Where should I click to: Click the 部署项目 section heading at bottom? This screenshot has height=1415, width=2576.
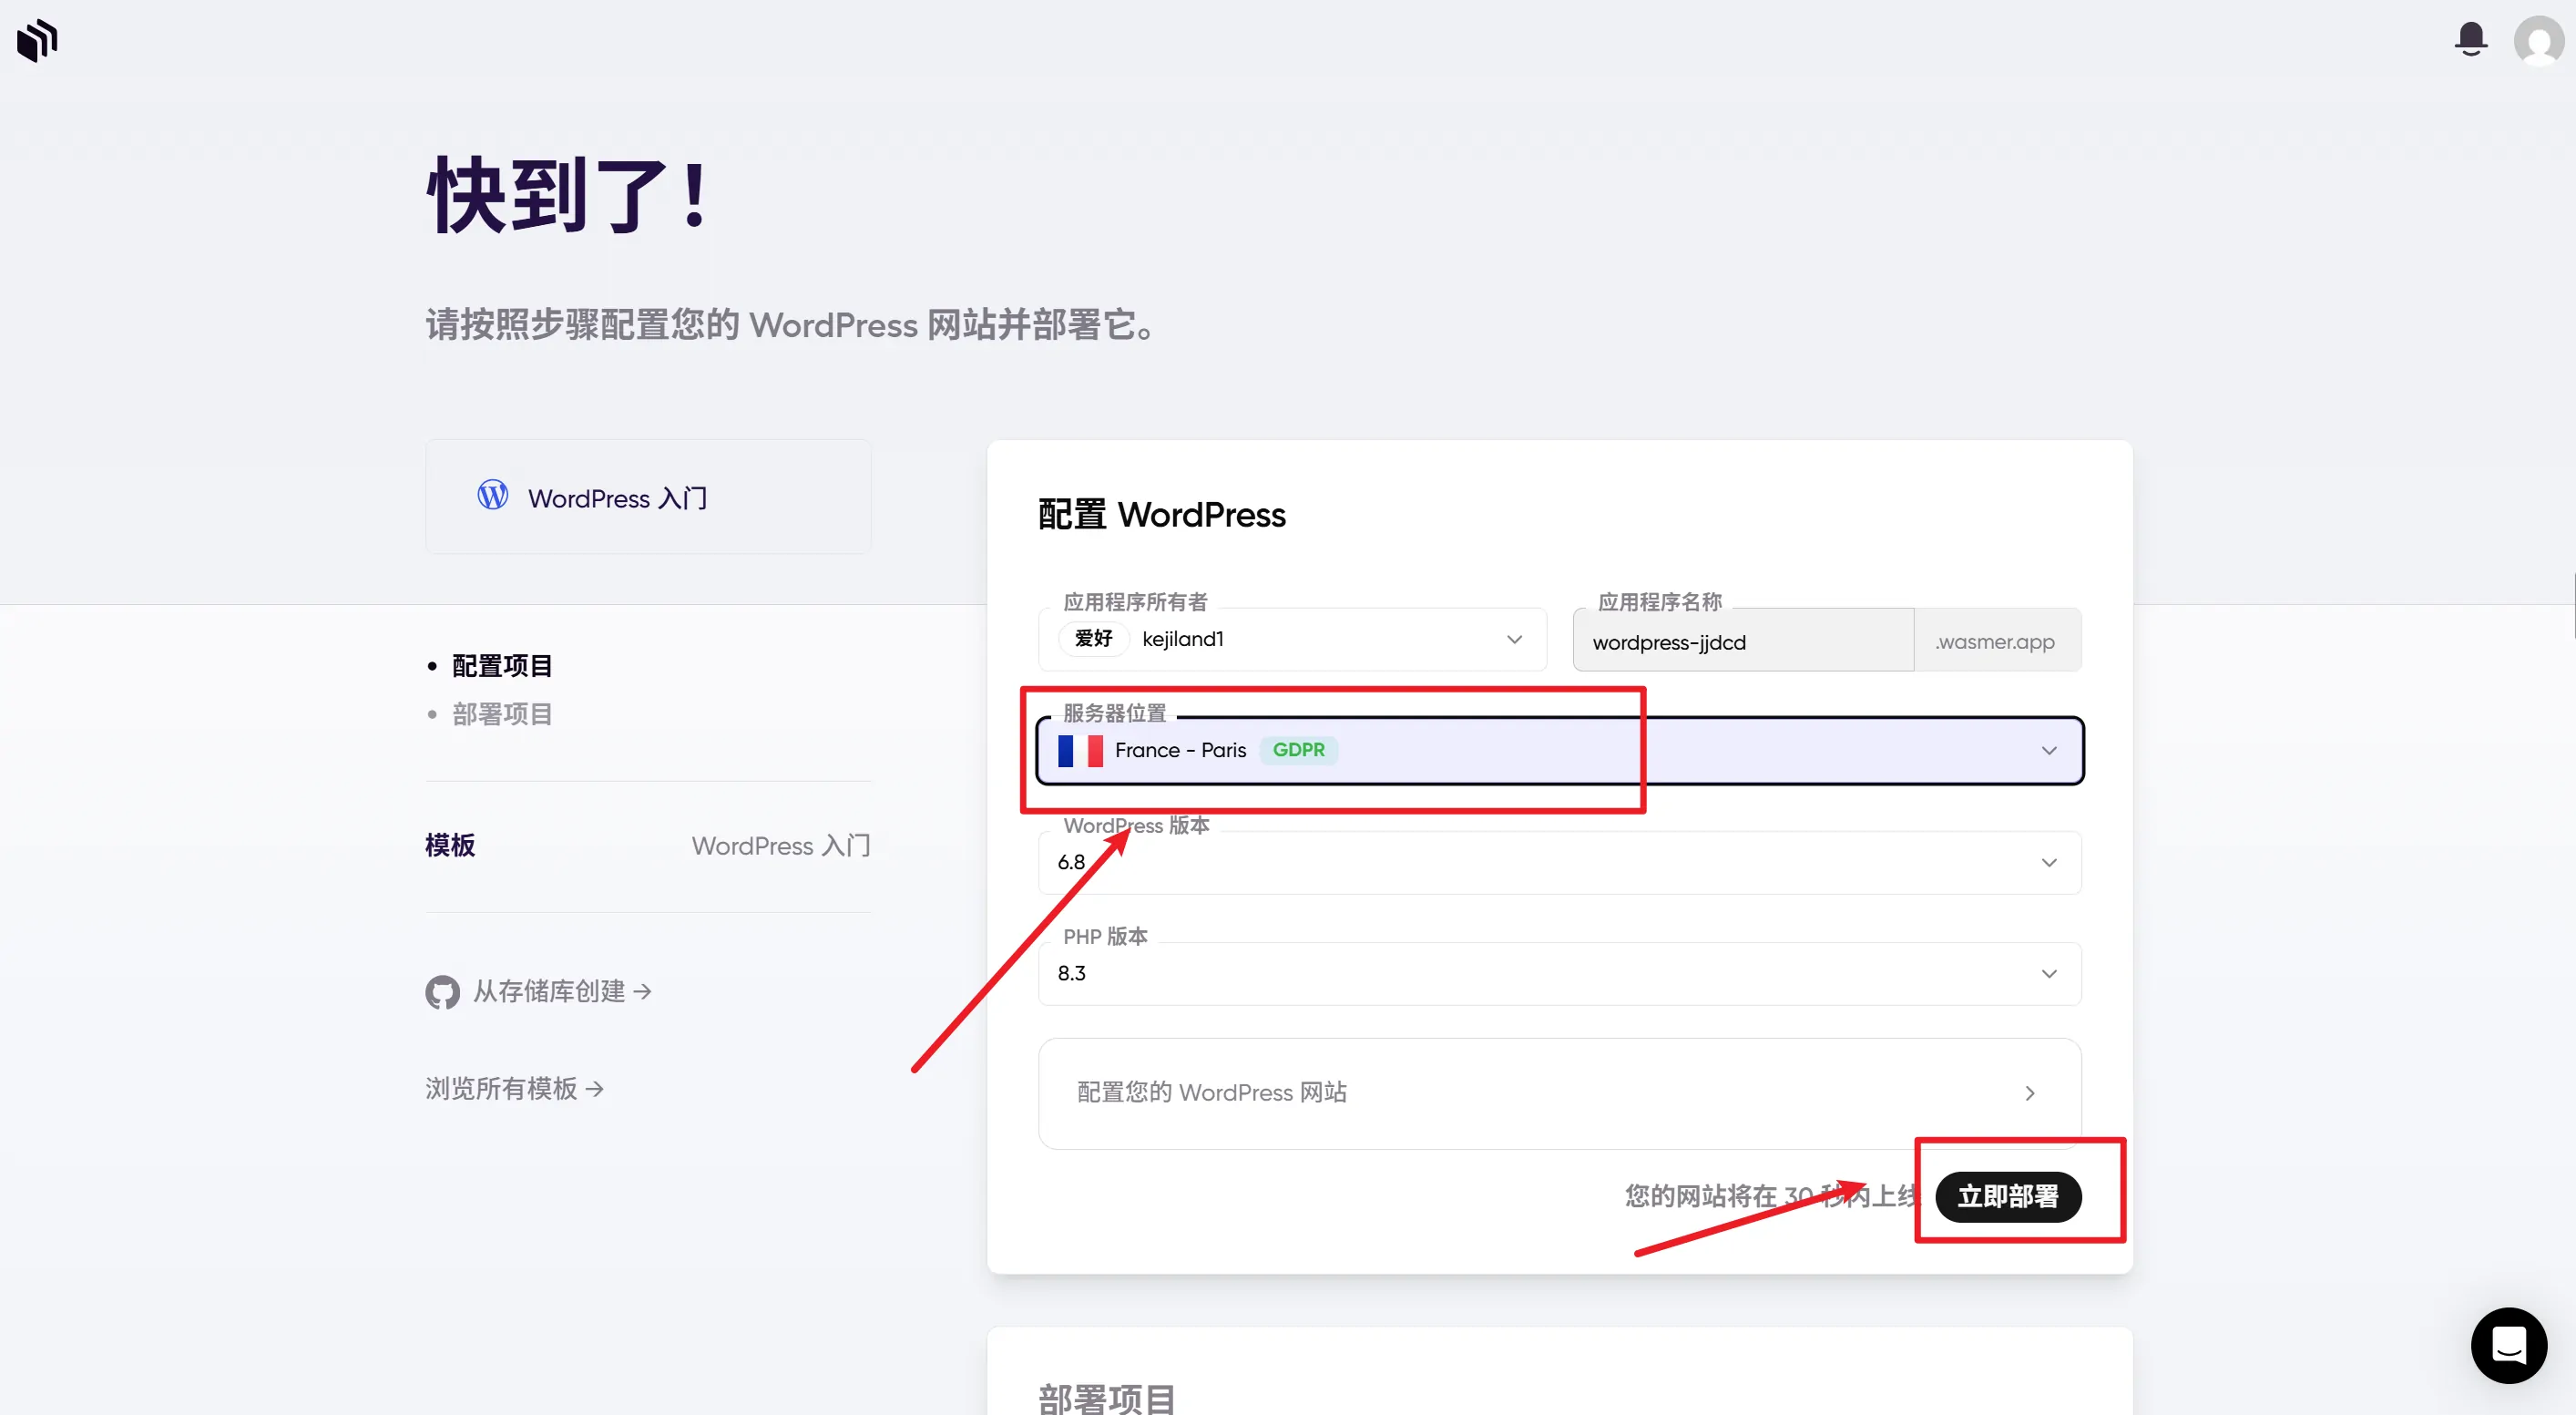(1107, 1398)
